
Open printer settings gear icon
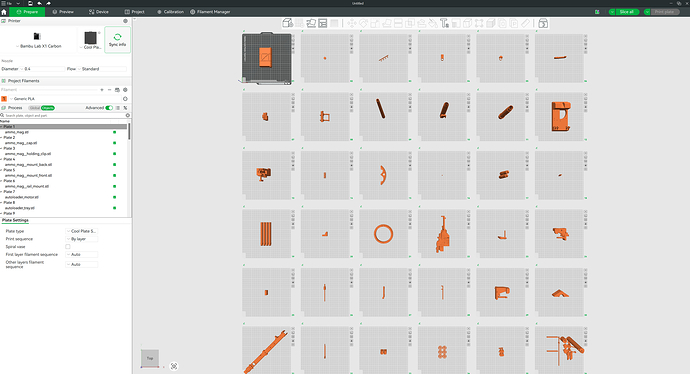point(125,21)
